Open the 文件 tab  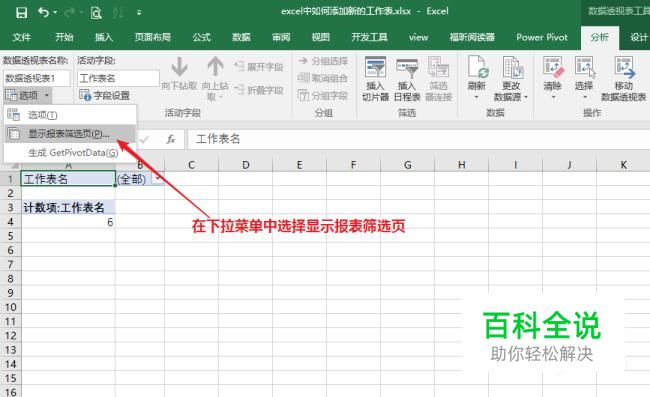tap(22, 37)
